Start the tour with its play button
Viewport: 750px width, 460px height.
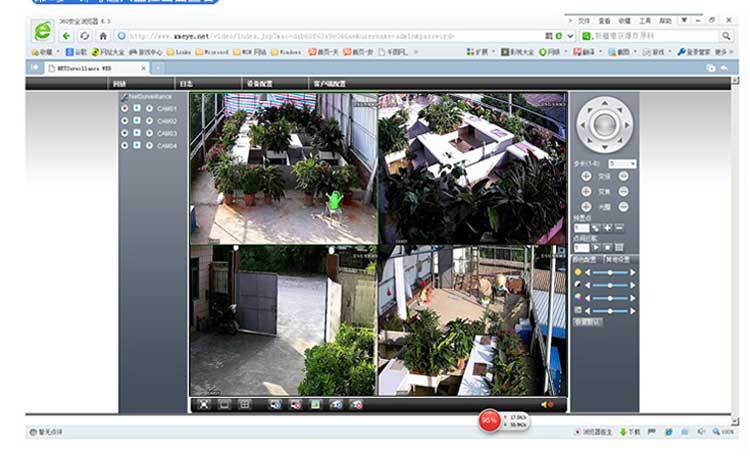(x=596, y=247)
